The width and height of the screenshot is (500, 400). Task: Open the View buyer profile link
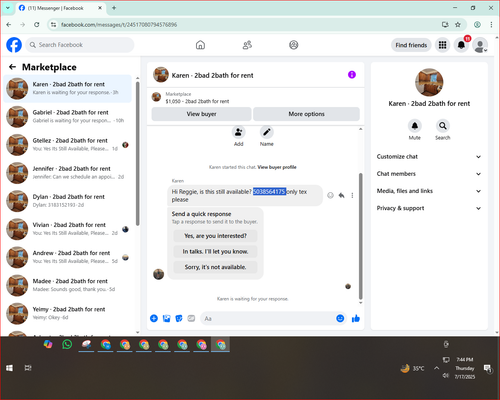pyautogui.click(x=277, y=167)
